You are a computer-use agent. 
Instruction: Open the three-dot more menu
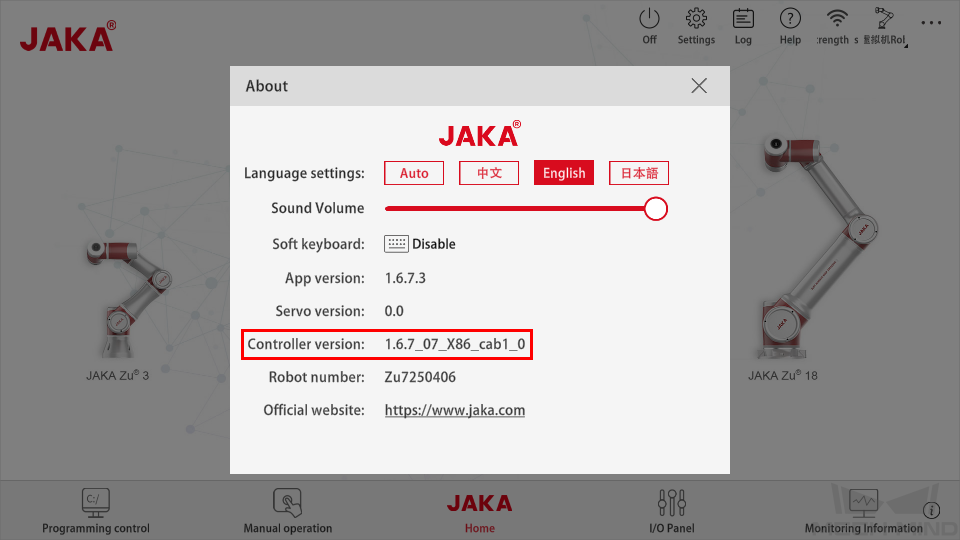931,23
